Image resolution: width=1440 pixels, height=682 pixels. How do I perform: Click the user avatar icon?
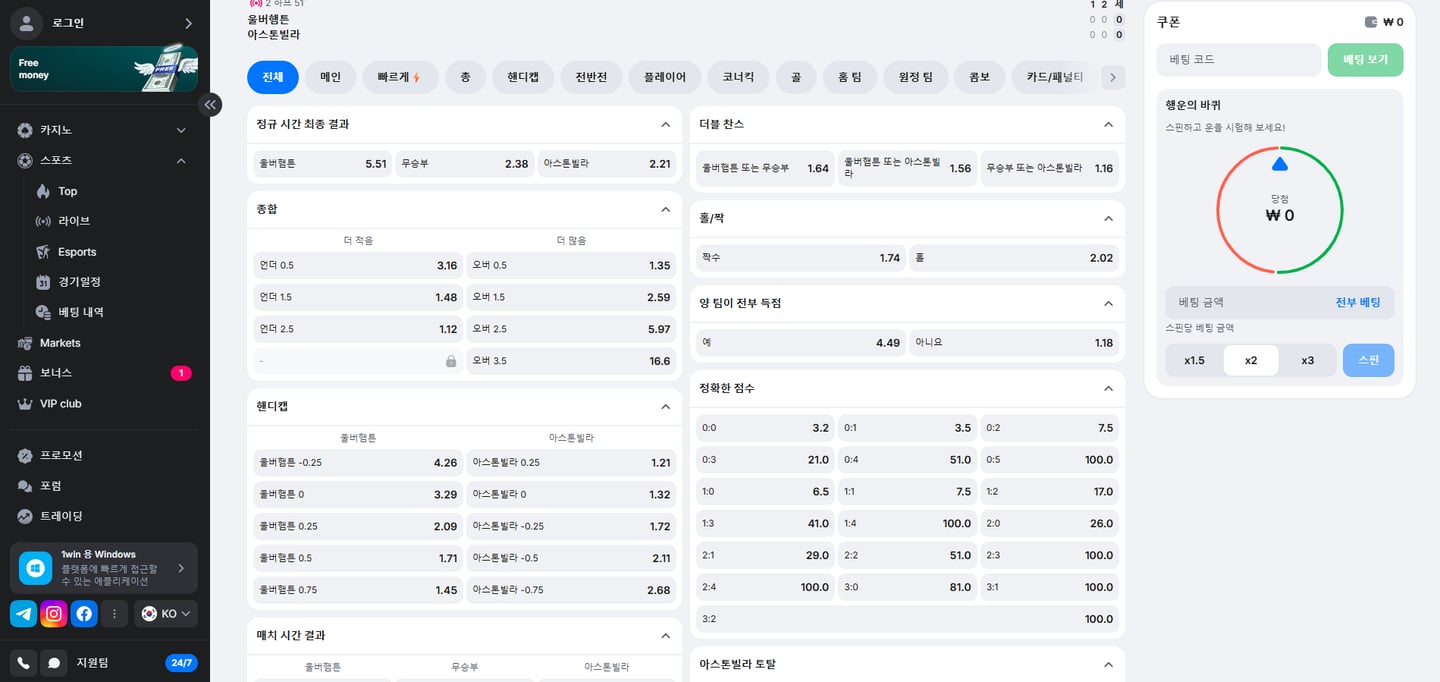coord(26,23)
